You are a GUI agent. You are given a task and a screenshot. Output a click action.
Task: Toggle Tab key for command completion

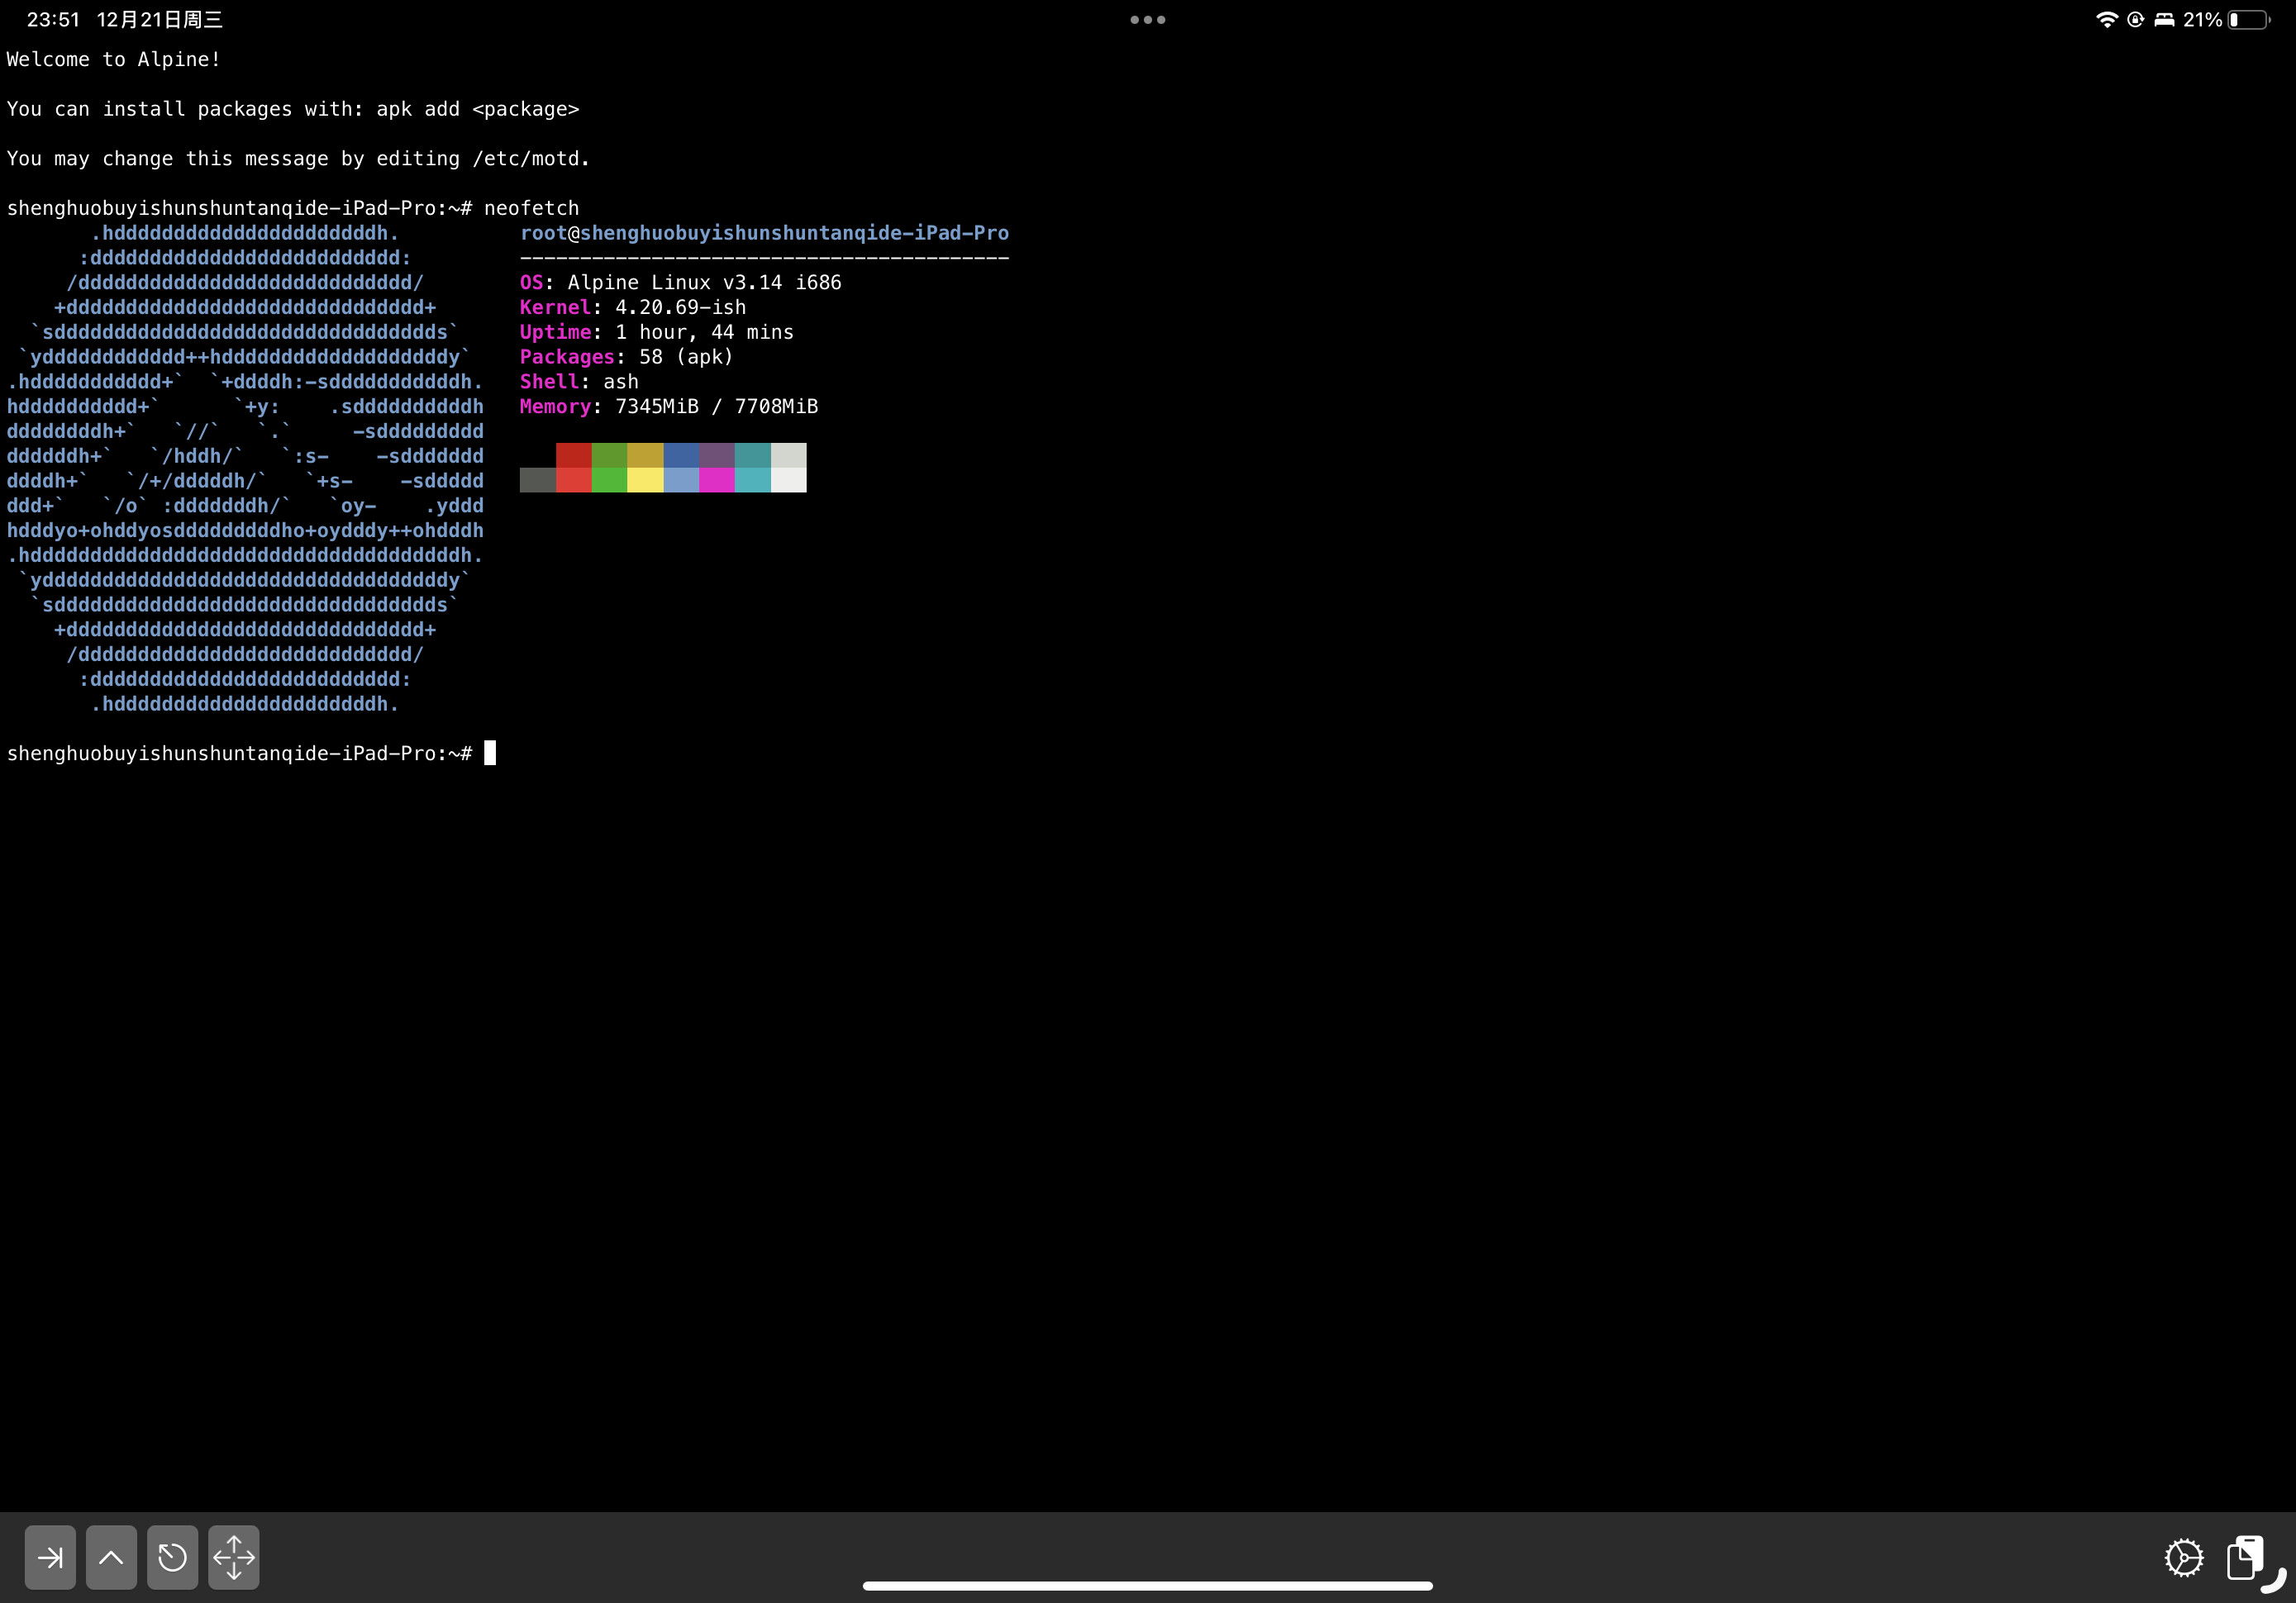[50, 1557]
